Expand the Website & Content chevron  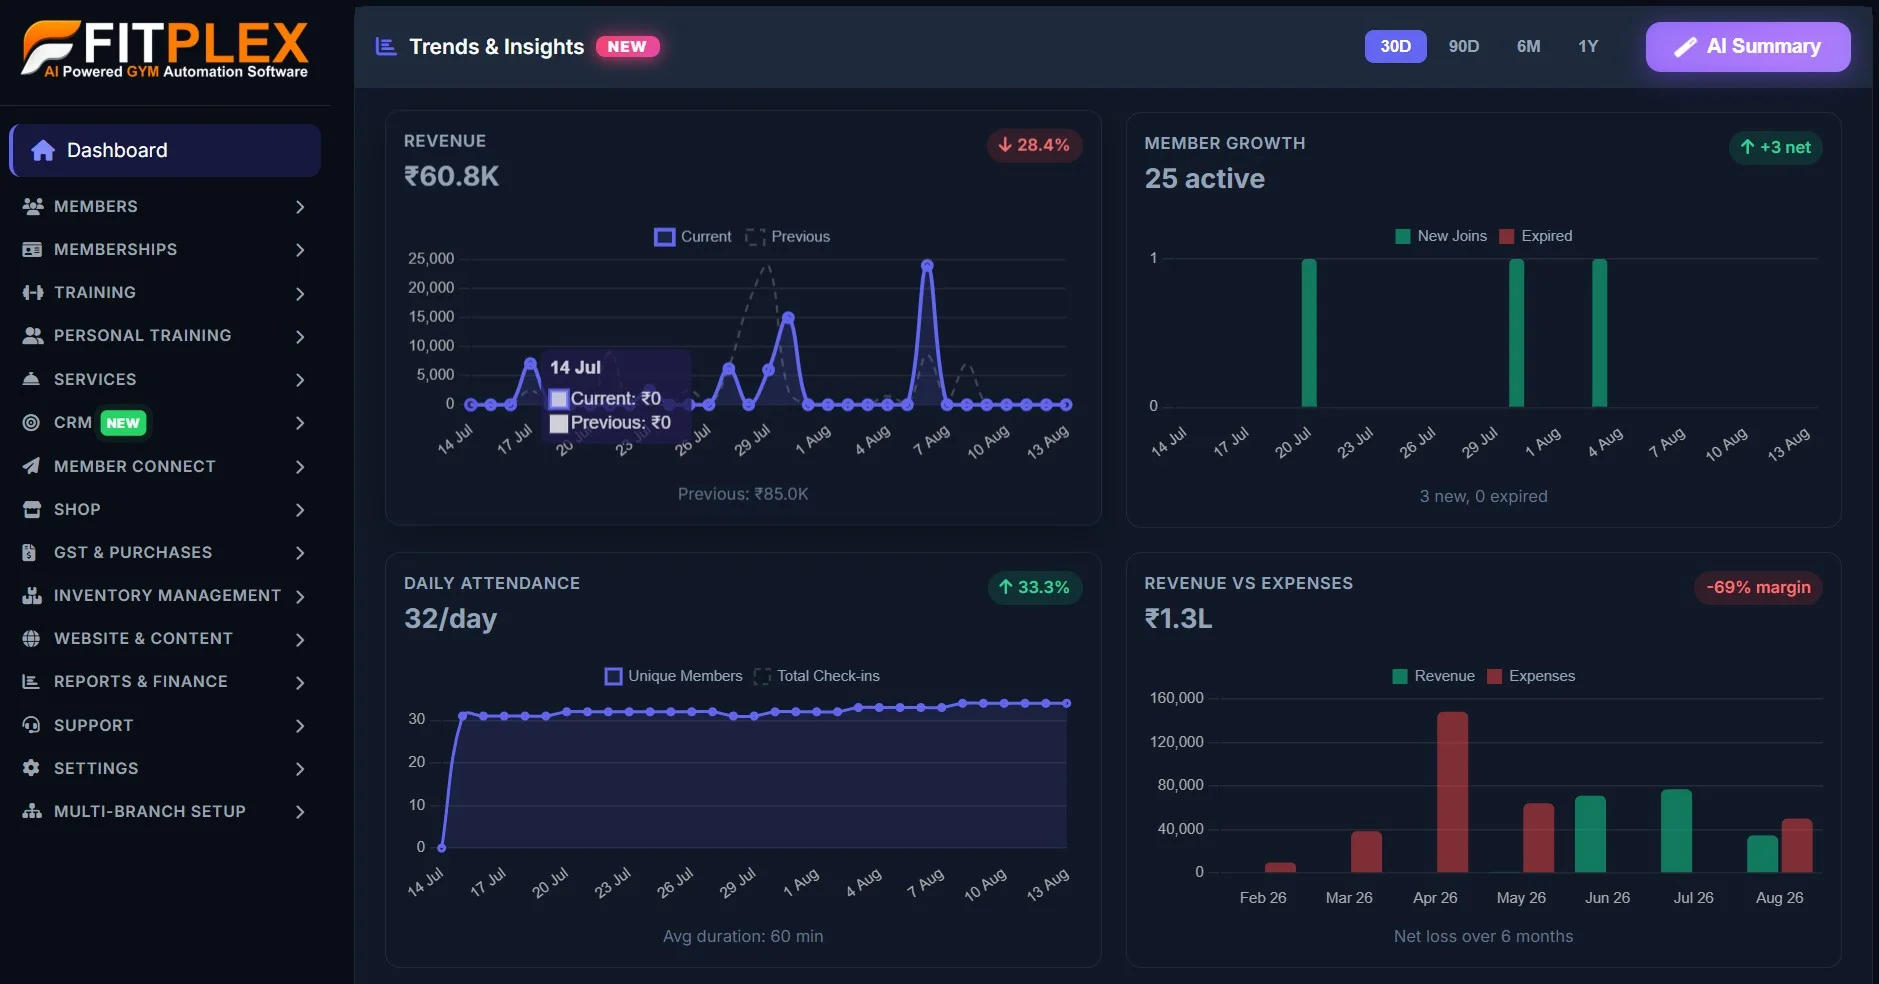coord(300,639)
